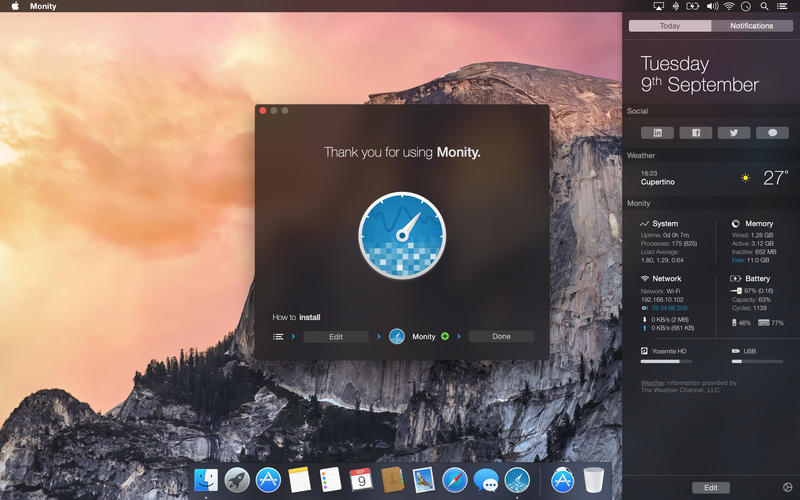Click the AirPlay display icon in menu bar
800x500 pixels.
[x=659, y=6]
